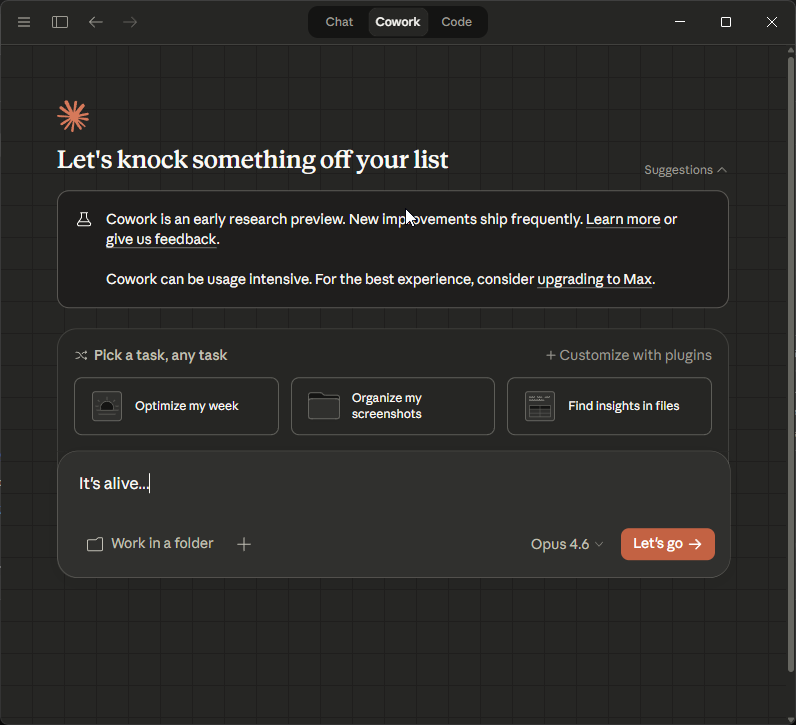Follow the upgrading to Max link
This screenshot has width=796, height=725.
[594, 279]
